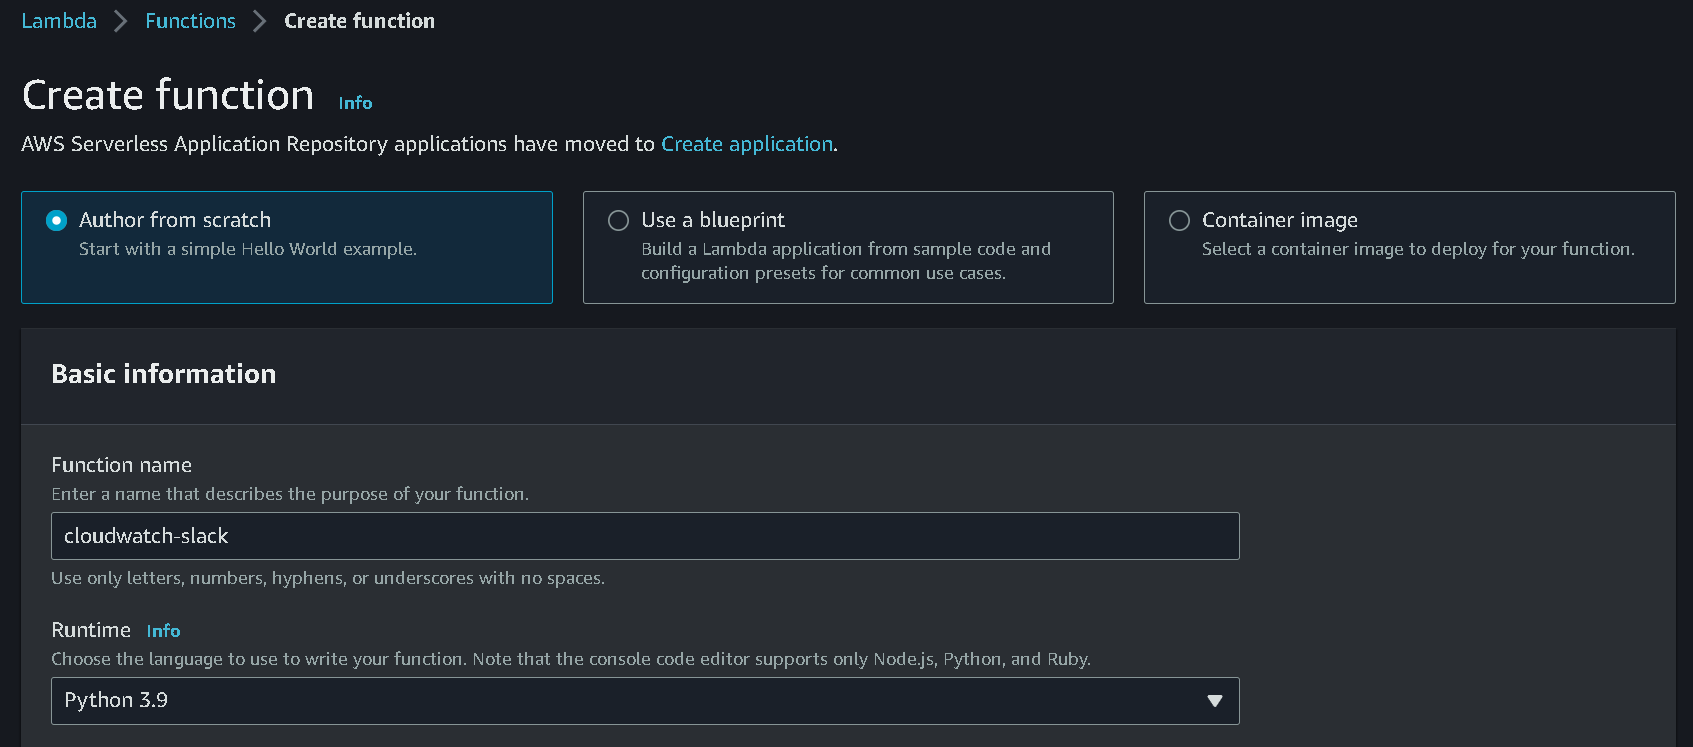Click the blueprint card description text

coord(845,261)
